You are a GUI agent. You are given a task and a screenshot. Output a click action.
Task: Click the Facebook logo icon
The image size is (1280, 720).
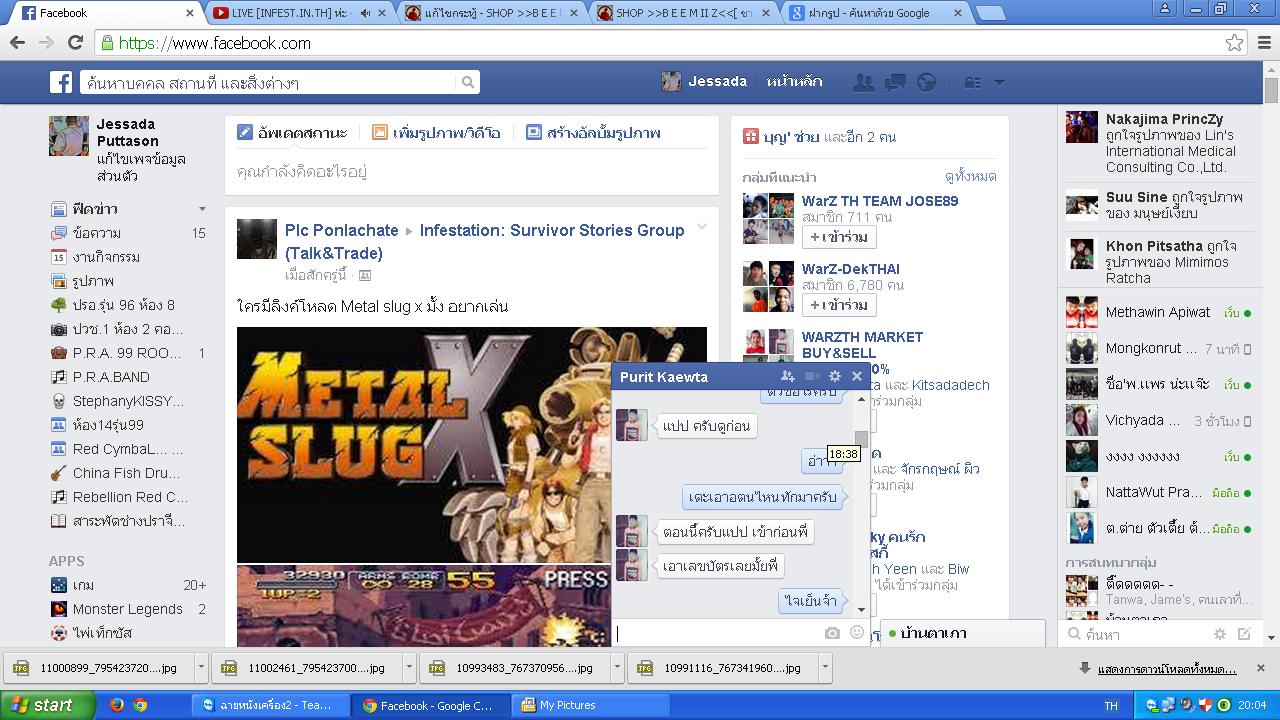(61, 82)
